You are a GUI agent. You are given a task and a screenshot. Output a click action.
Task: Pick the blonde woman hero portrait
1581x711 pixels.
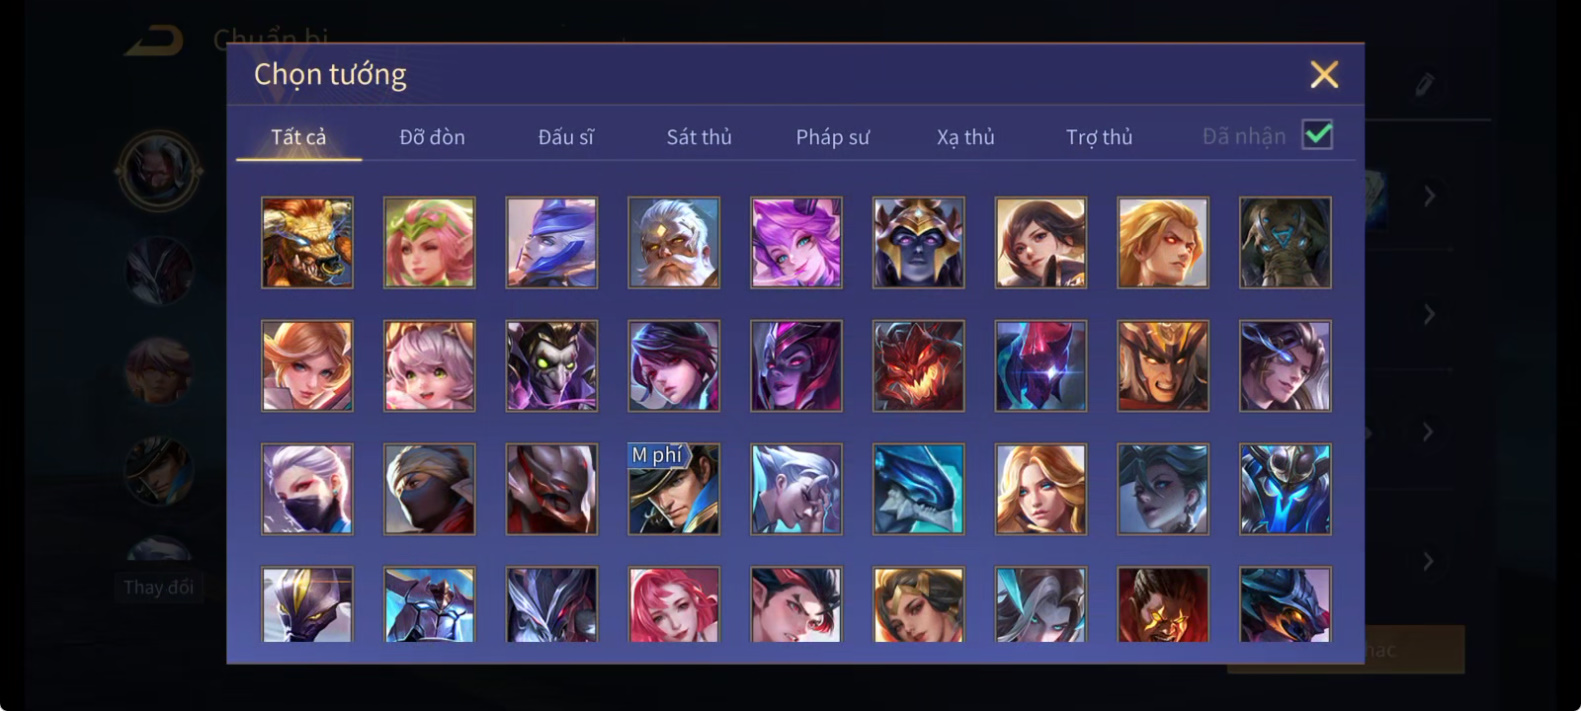click(x=1040, y=489)
